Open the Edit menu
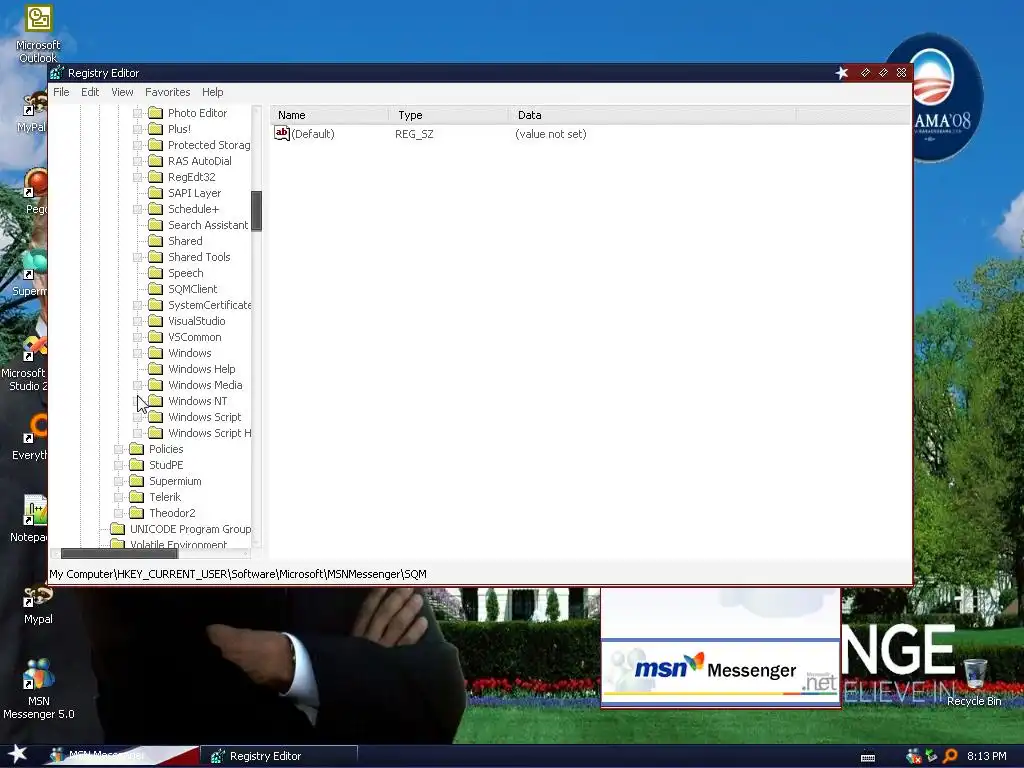1024x768 pixels. pyautogui.click(x=90, y=92)
